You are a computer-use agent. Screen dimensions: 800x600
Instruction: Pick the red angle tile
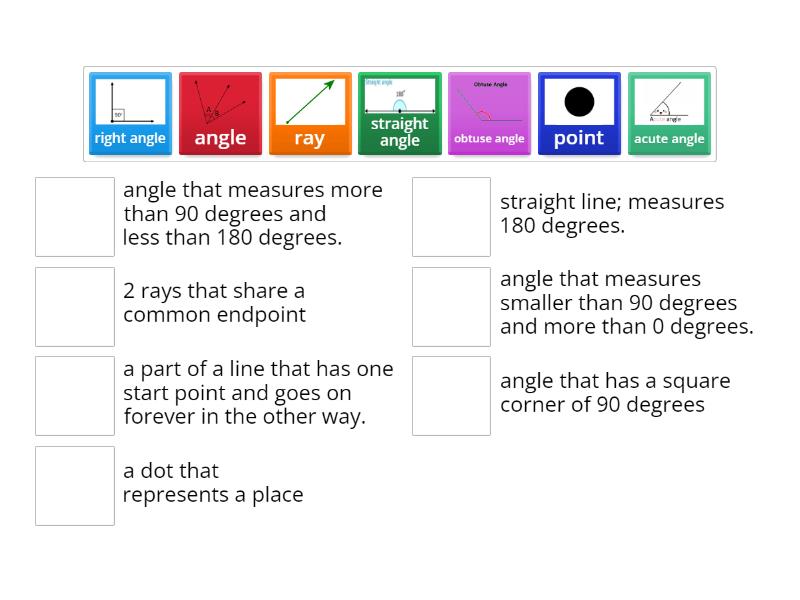tap(220, 113)
